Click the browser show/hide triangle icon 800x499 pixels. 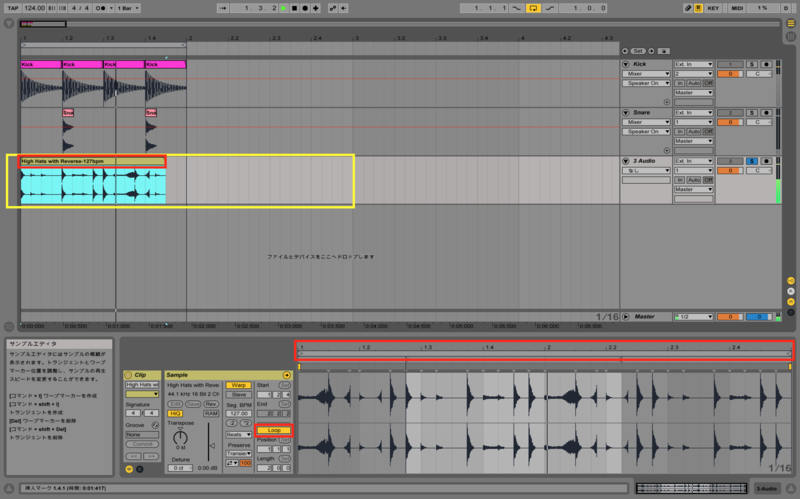click(9, 23)
